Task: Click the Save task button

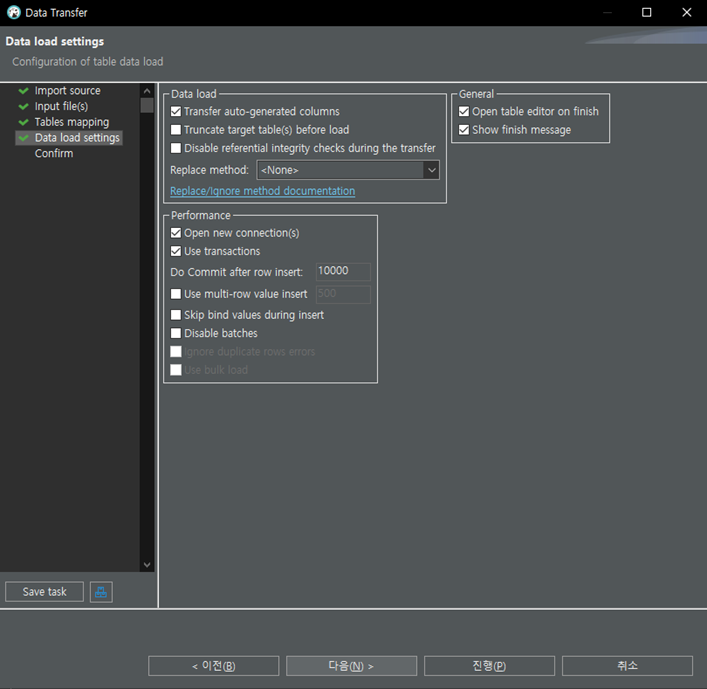Action: pyautogui.click(x=44, y=592)
